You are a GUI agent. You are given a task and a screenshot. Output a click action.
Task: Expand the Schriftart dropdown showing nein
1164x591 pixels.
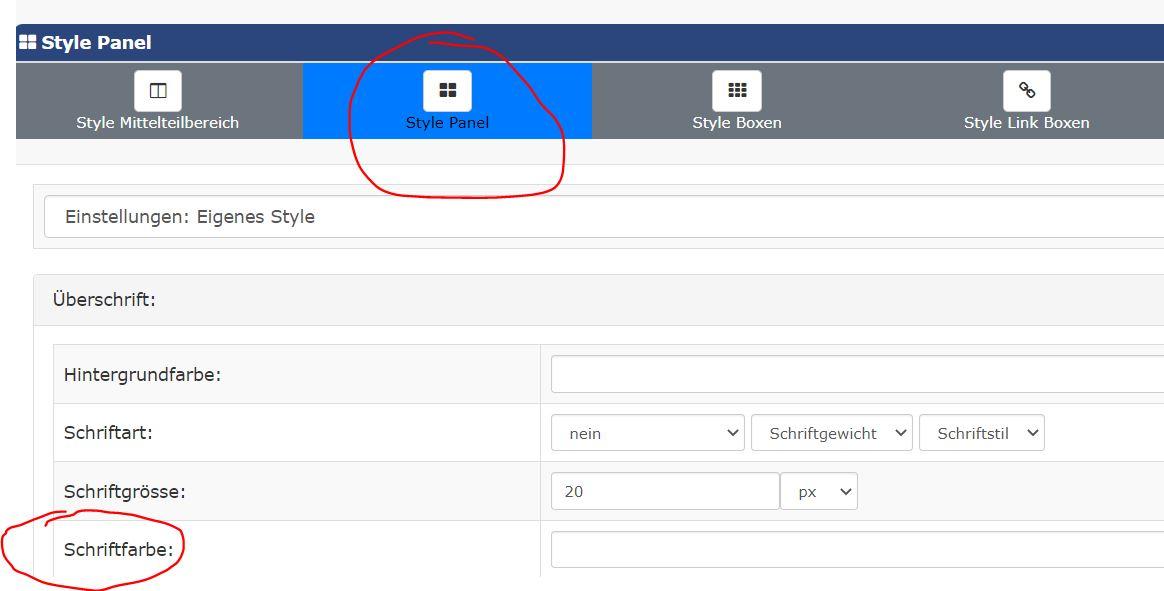(x=647, y=433)
